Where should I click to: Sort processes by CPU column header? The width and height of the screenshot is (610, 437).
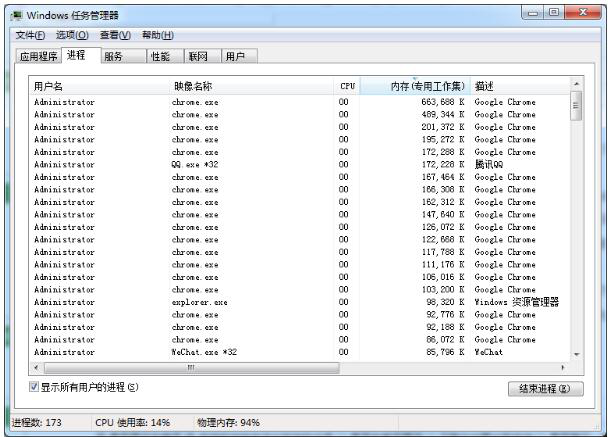[346, 87]
